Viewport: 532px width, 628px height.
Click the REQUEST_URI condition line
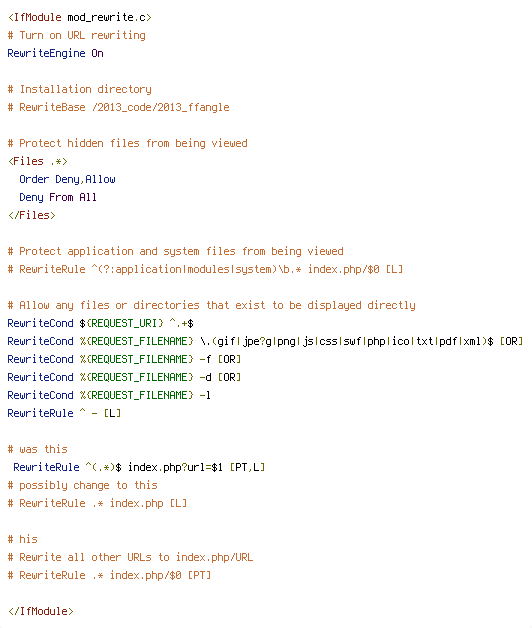click(101, 323)
